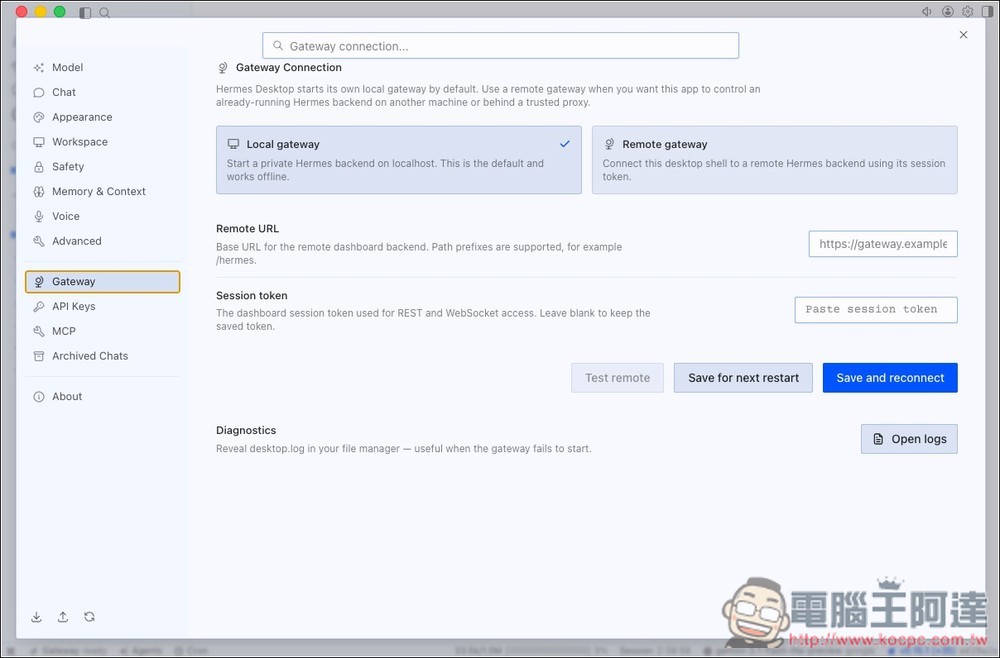This screenshot has width=1000, height=658.
Task: Click the Safety lock icon
Action: [x=39, y=167]
